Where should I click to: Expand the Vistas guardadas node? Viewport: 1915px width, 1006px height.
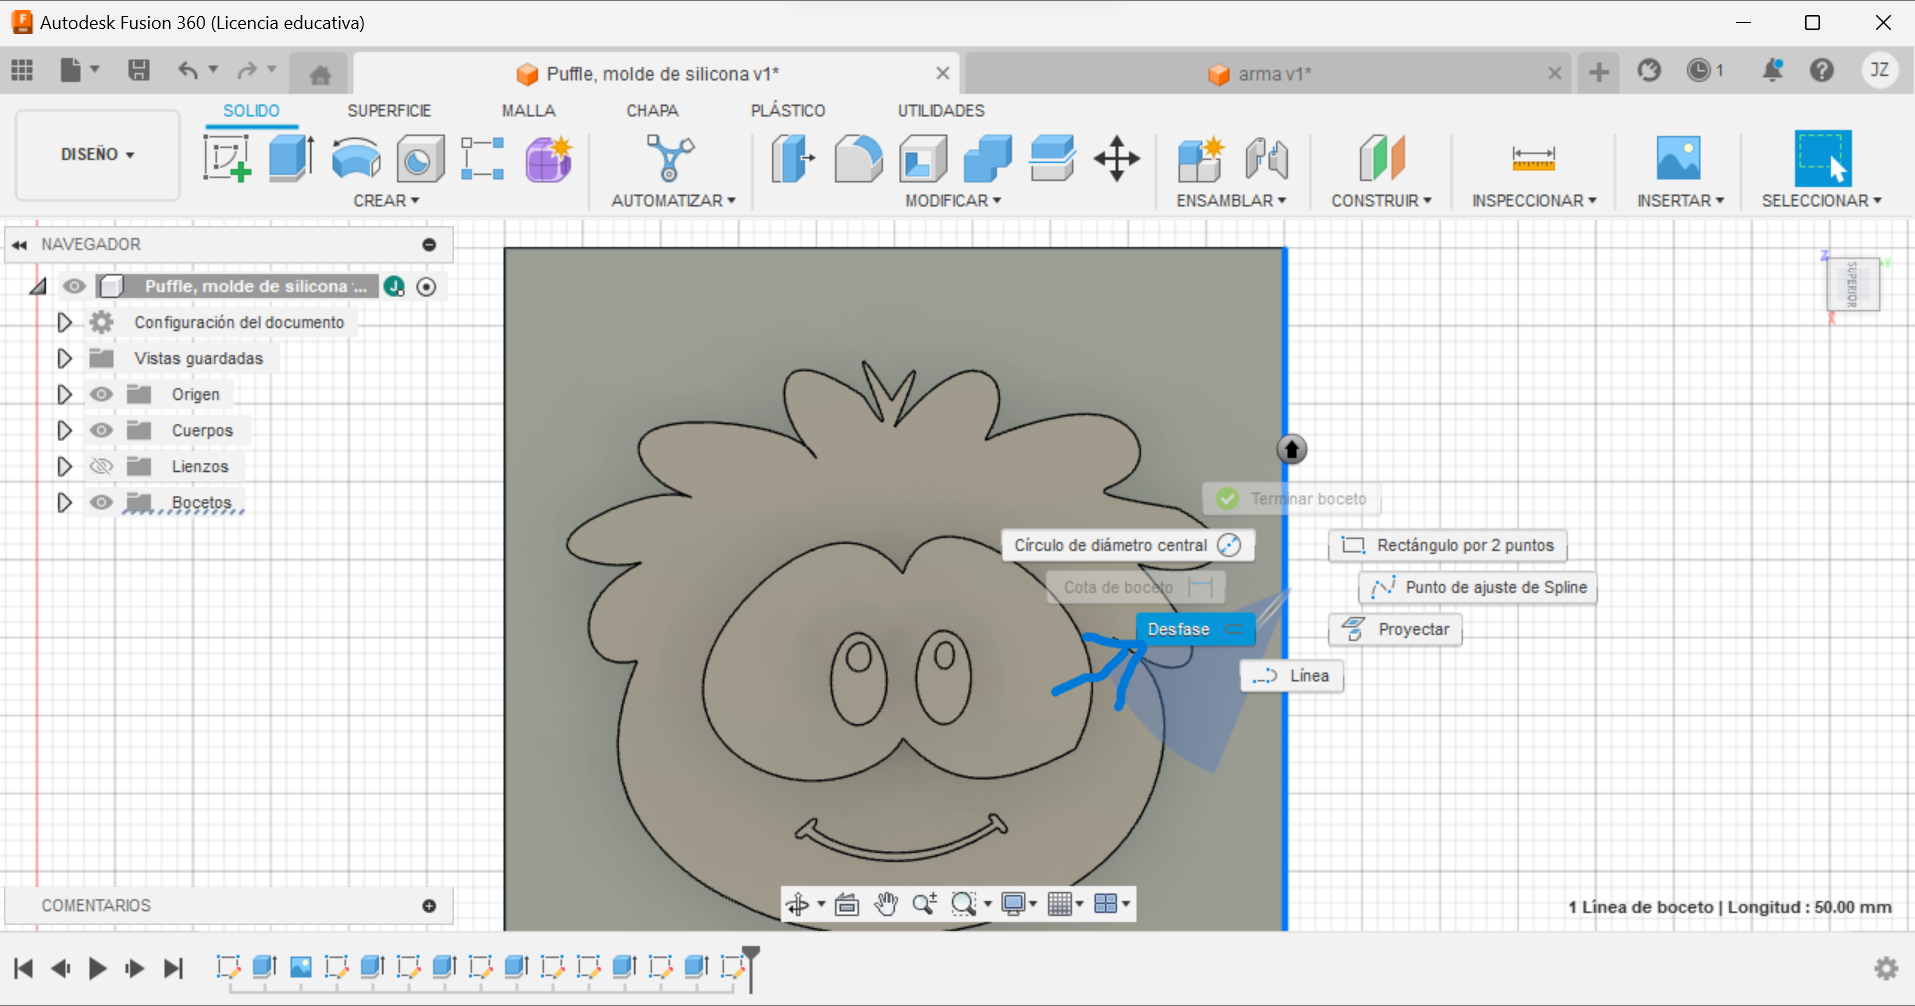pyautogui.click(x=64, y=358)
